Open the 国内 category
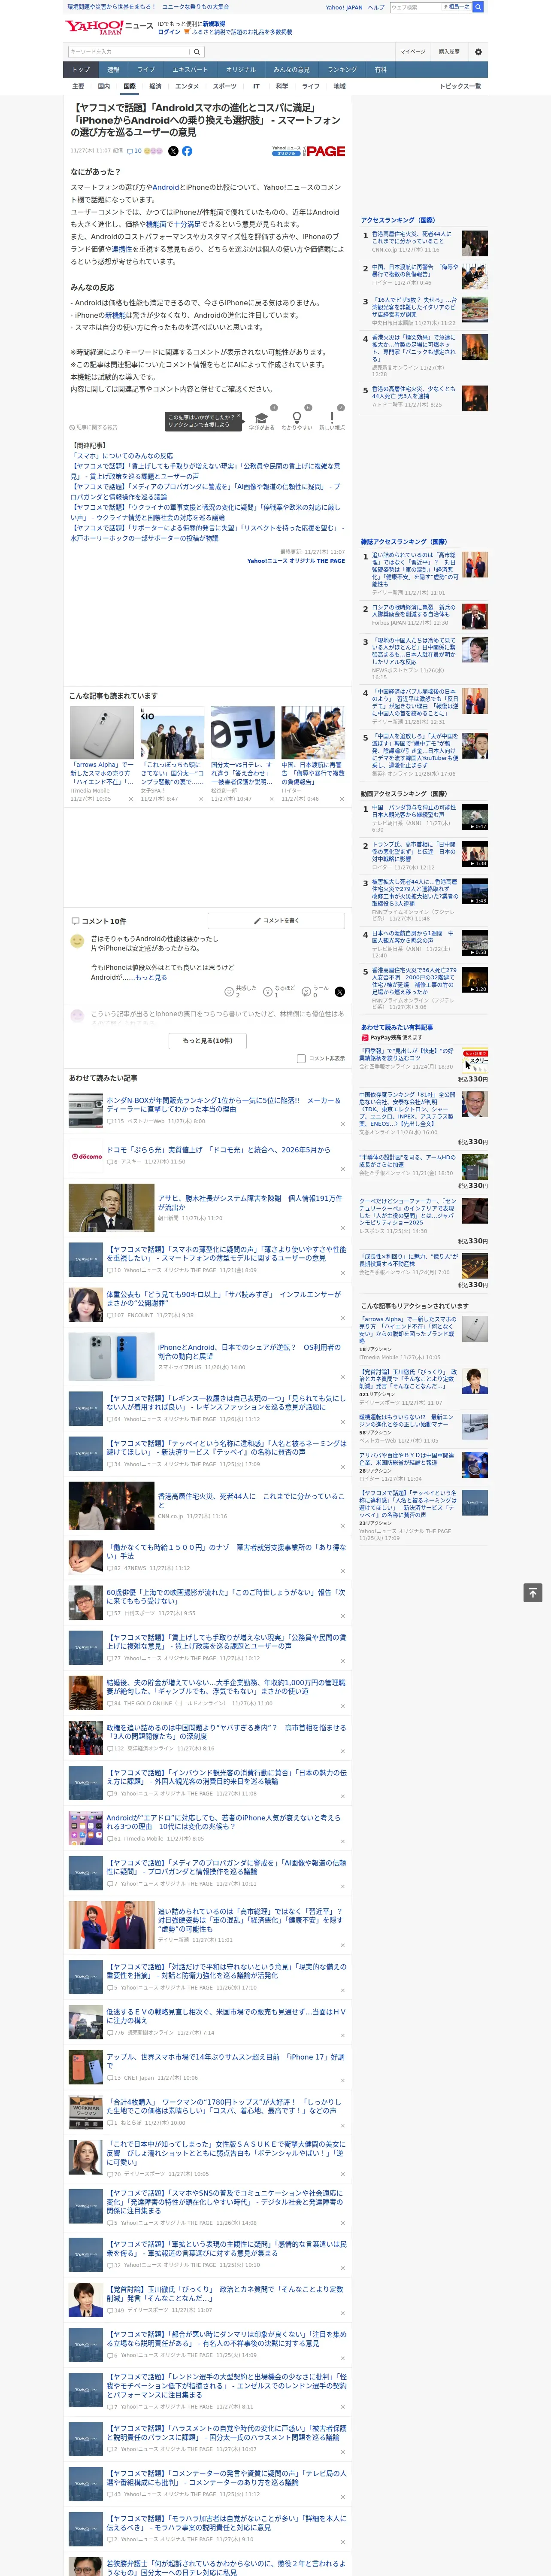This screenshot has width=551, height=2576. tap(104, 86)
